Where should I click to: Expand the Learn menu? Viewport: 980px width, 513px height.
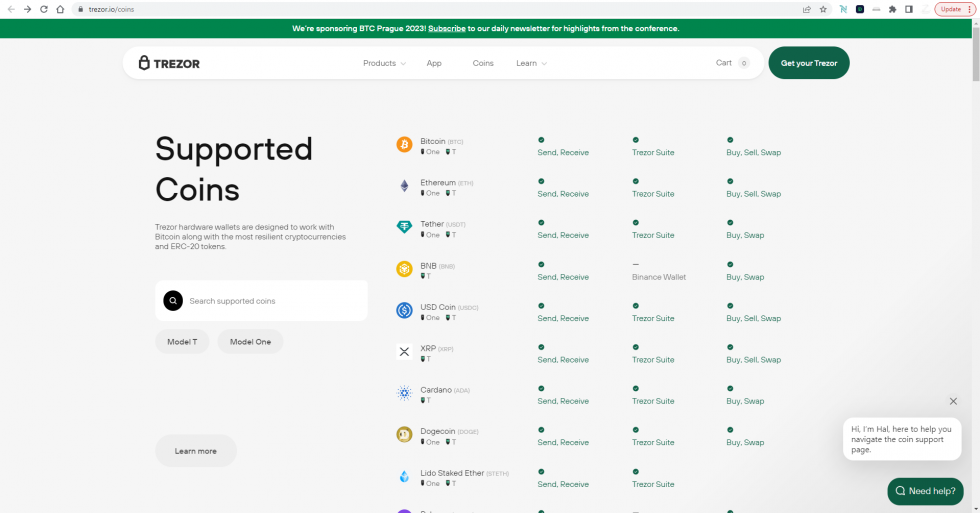531,63
